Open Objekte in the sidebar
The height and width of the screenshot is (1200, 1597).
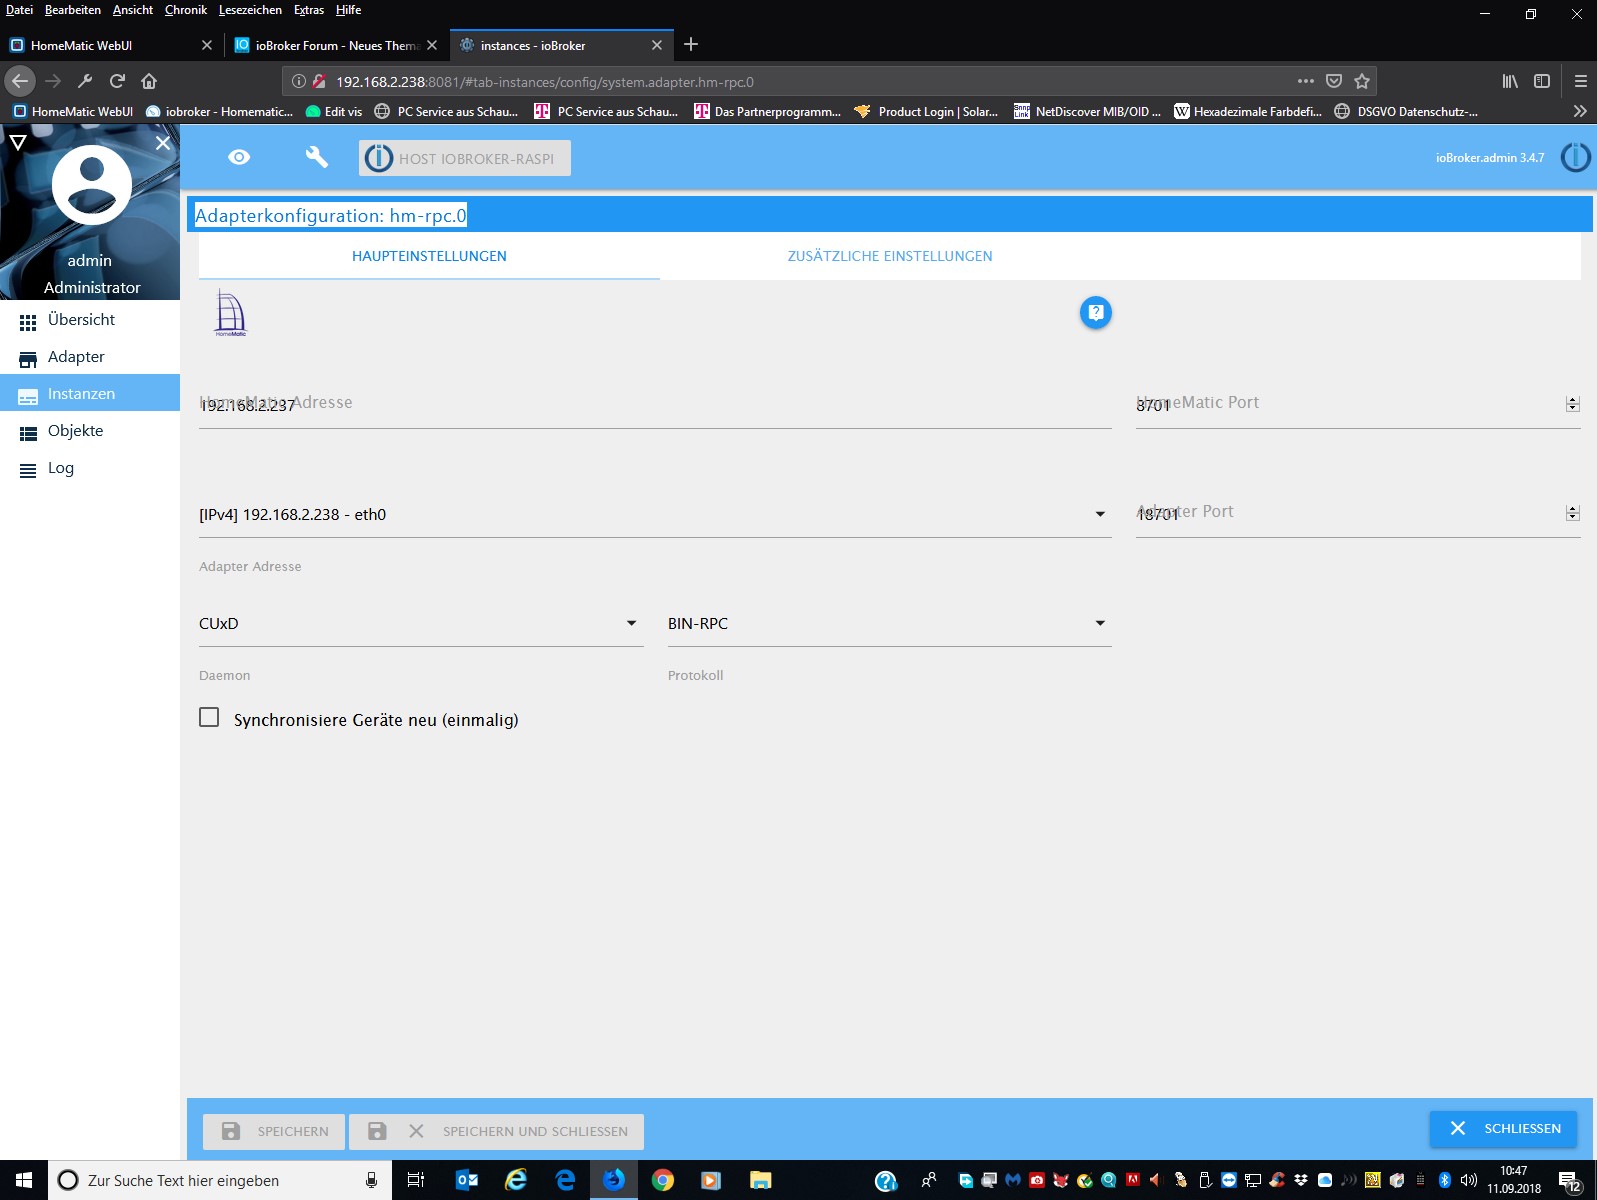coord(90,431)
